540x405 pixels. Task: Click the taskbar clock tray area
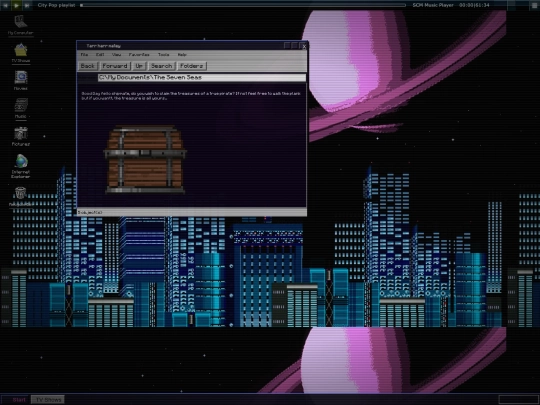[518, 400]
